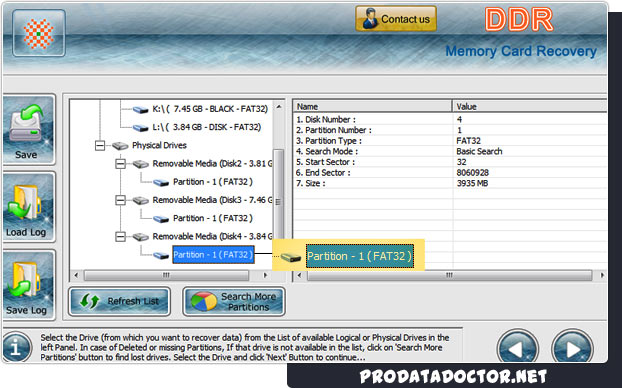This screenshot has height=388, width=622.
Task: Select Removable Media Disk3 entry
Action: pos(212,200)
